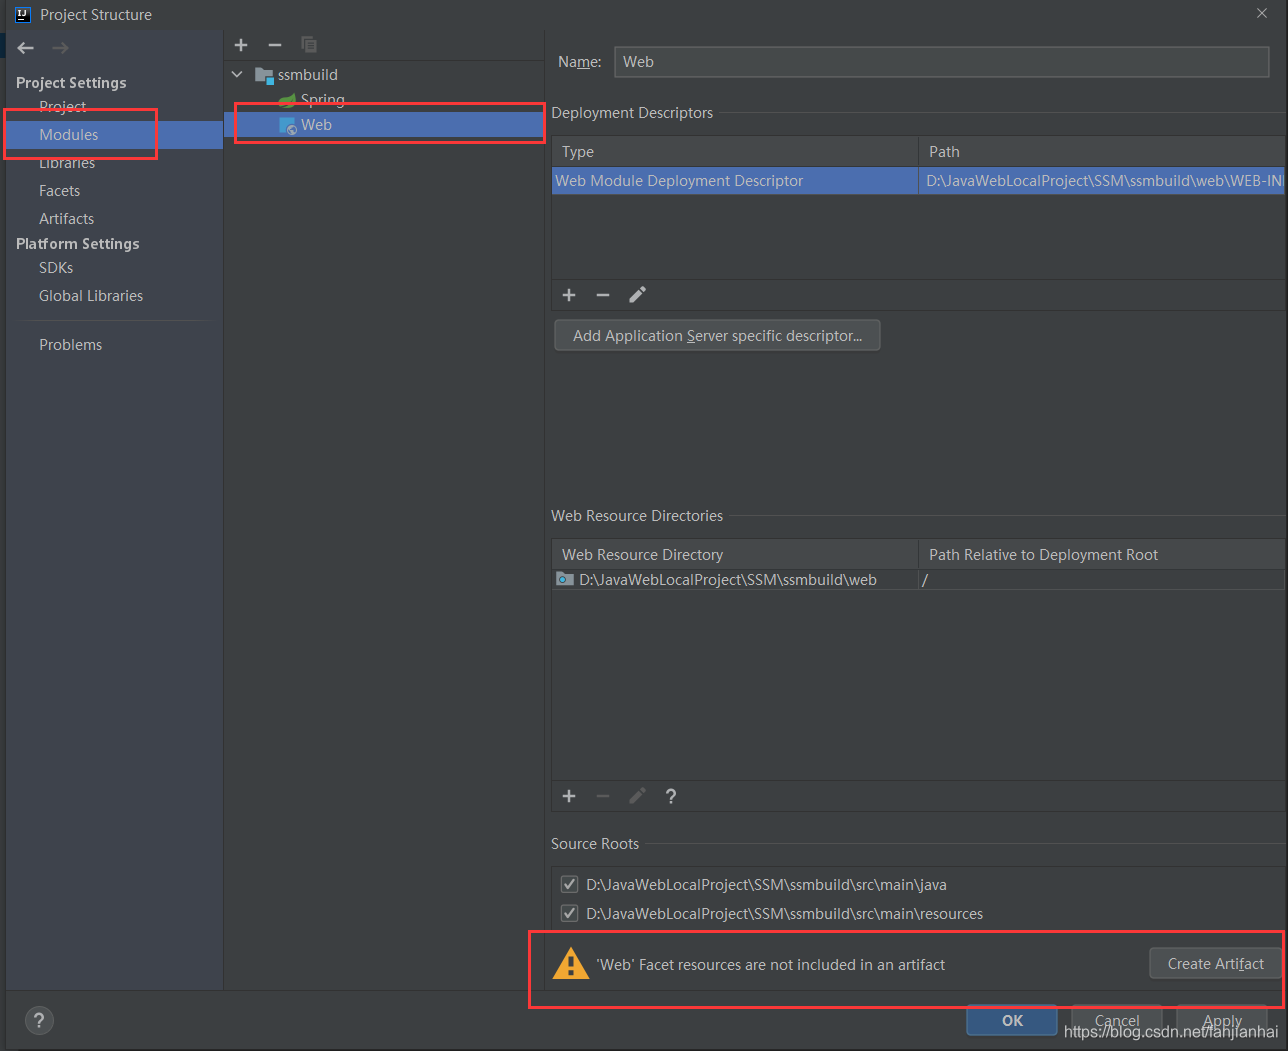Open Artifacts settings section
The width and height of the screenshot is (1288, 1051).
66,219
